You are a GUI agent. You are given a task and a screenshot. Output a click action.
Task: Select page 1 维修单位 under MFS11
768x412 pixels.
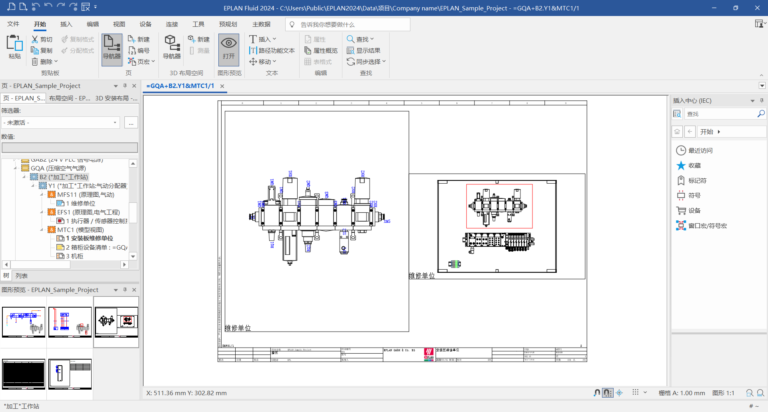pos(80,203)
